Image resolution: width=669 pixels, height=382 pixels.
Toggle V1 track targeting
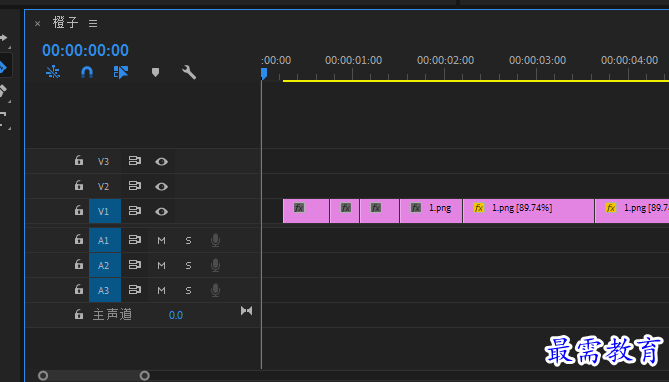105,211
